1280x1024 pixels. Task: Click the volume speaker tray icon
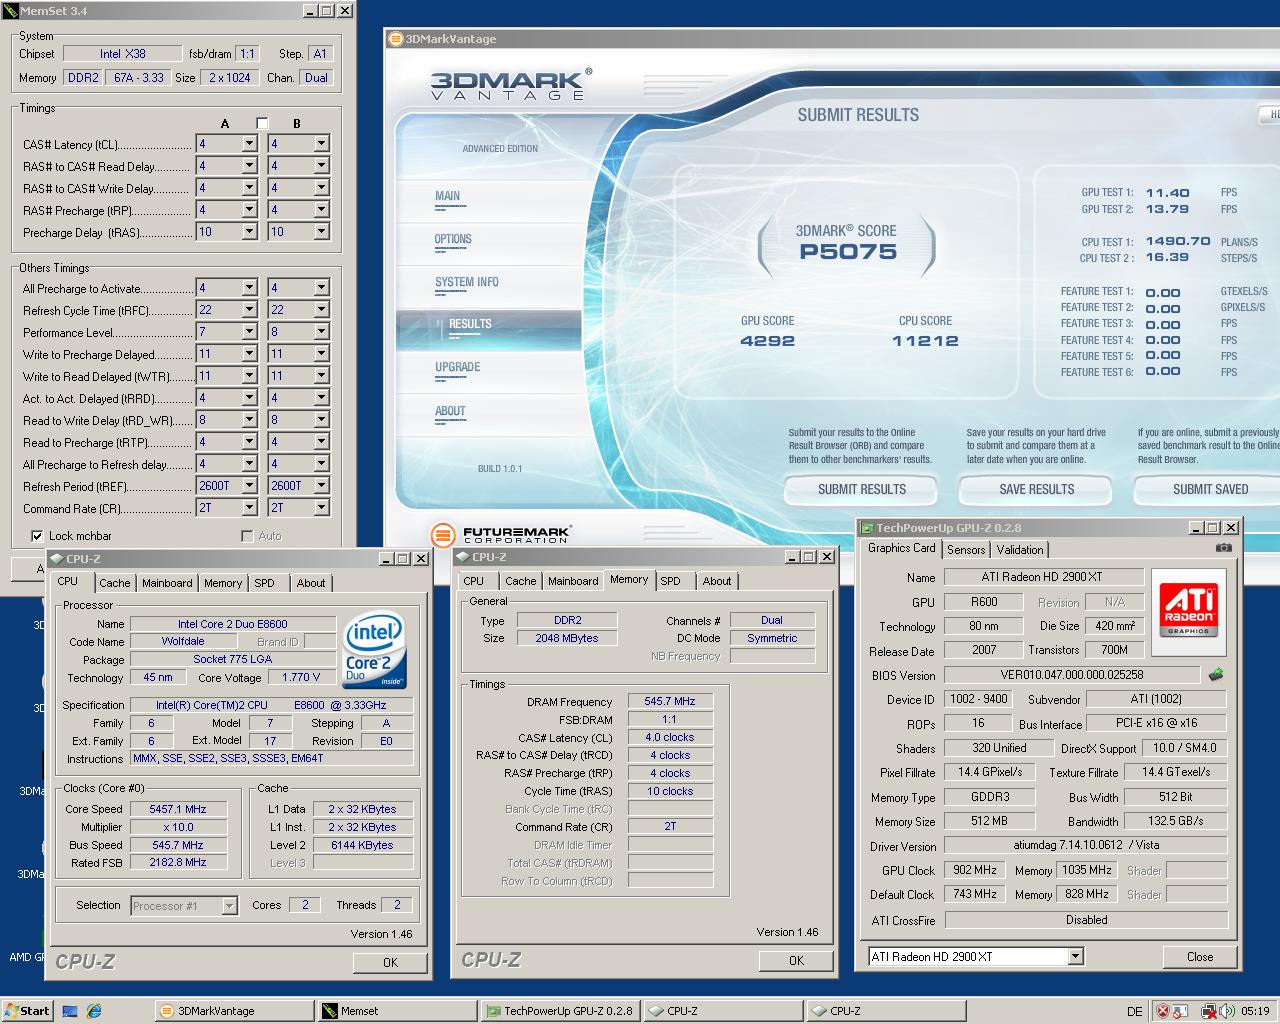pyautogui.click(x=1226, y=1011)
